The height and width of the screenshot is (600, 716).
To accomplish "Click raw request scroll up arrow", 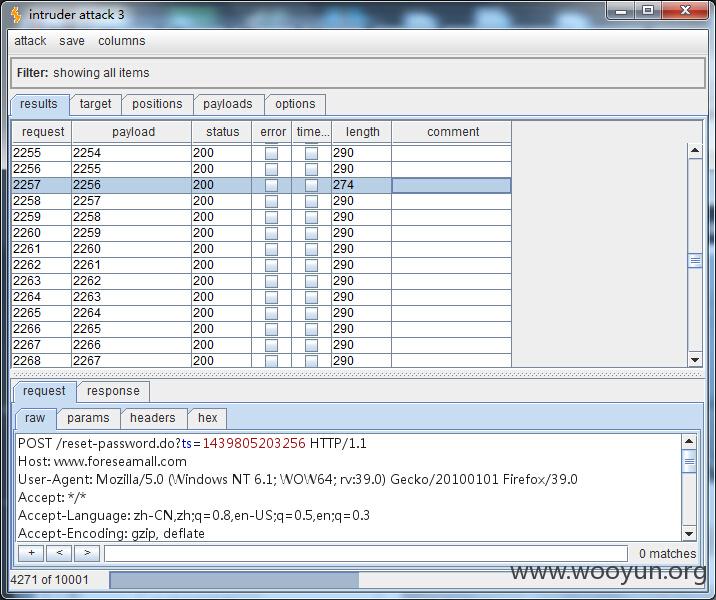I will click(x=689, y=442).
